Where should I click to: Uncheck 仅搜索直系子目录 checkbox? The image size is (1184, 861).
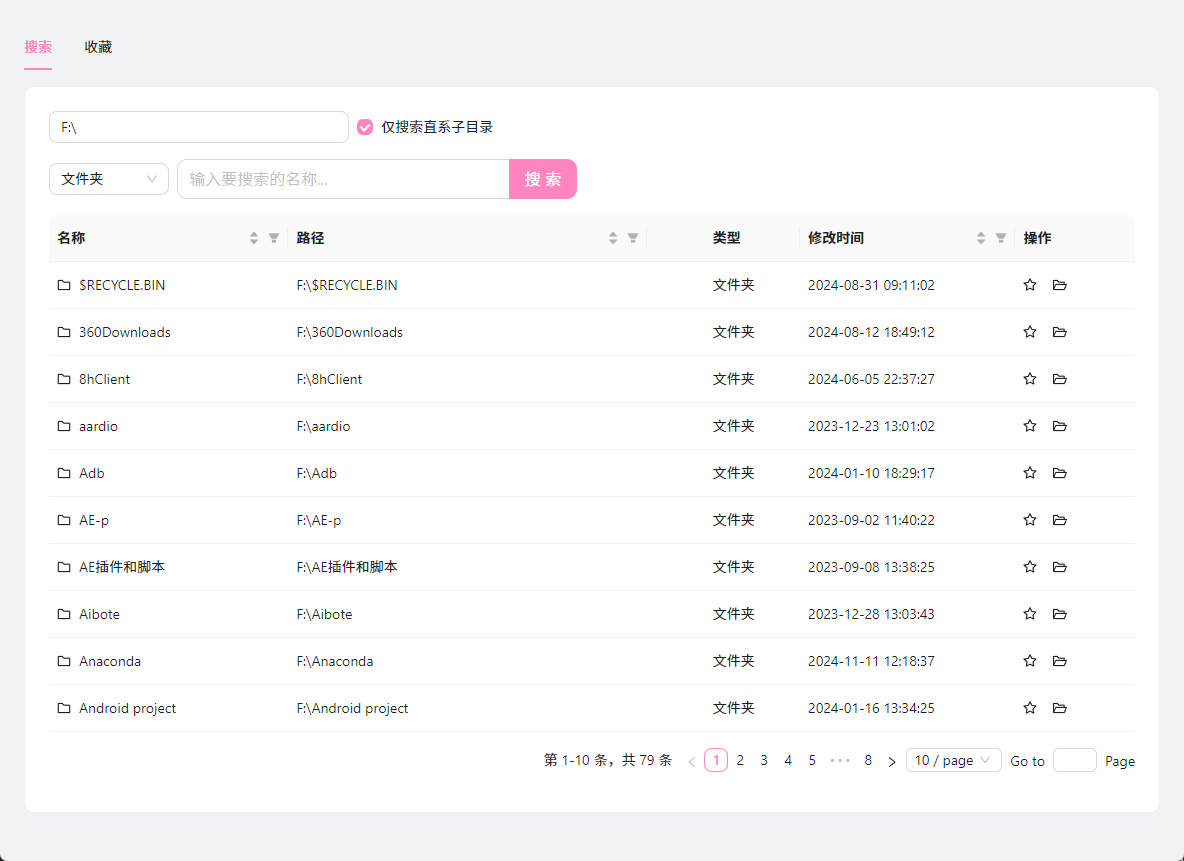click(365, 127)
